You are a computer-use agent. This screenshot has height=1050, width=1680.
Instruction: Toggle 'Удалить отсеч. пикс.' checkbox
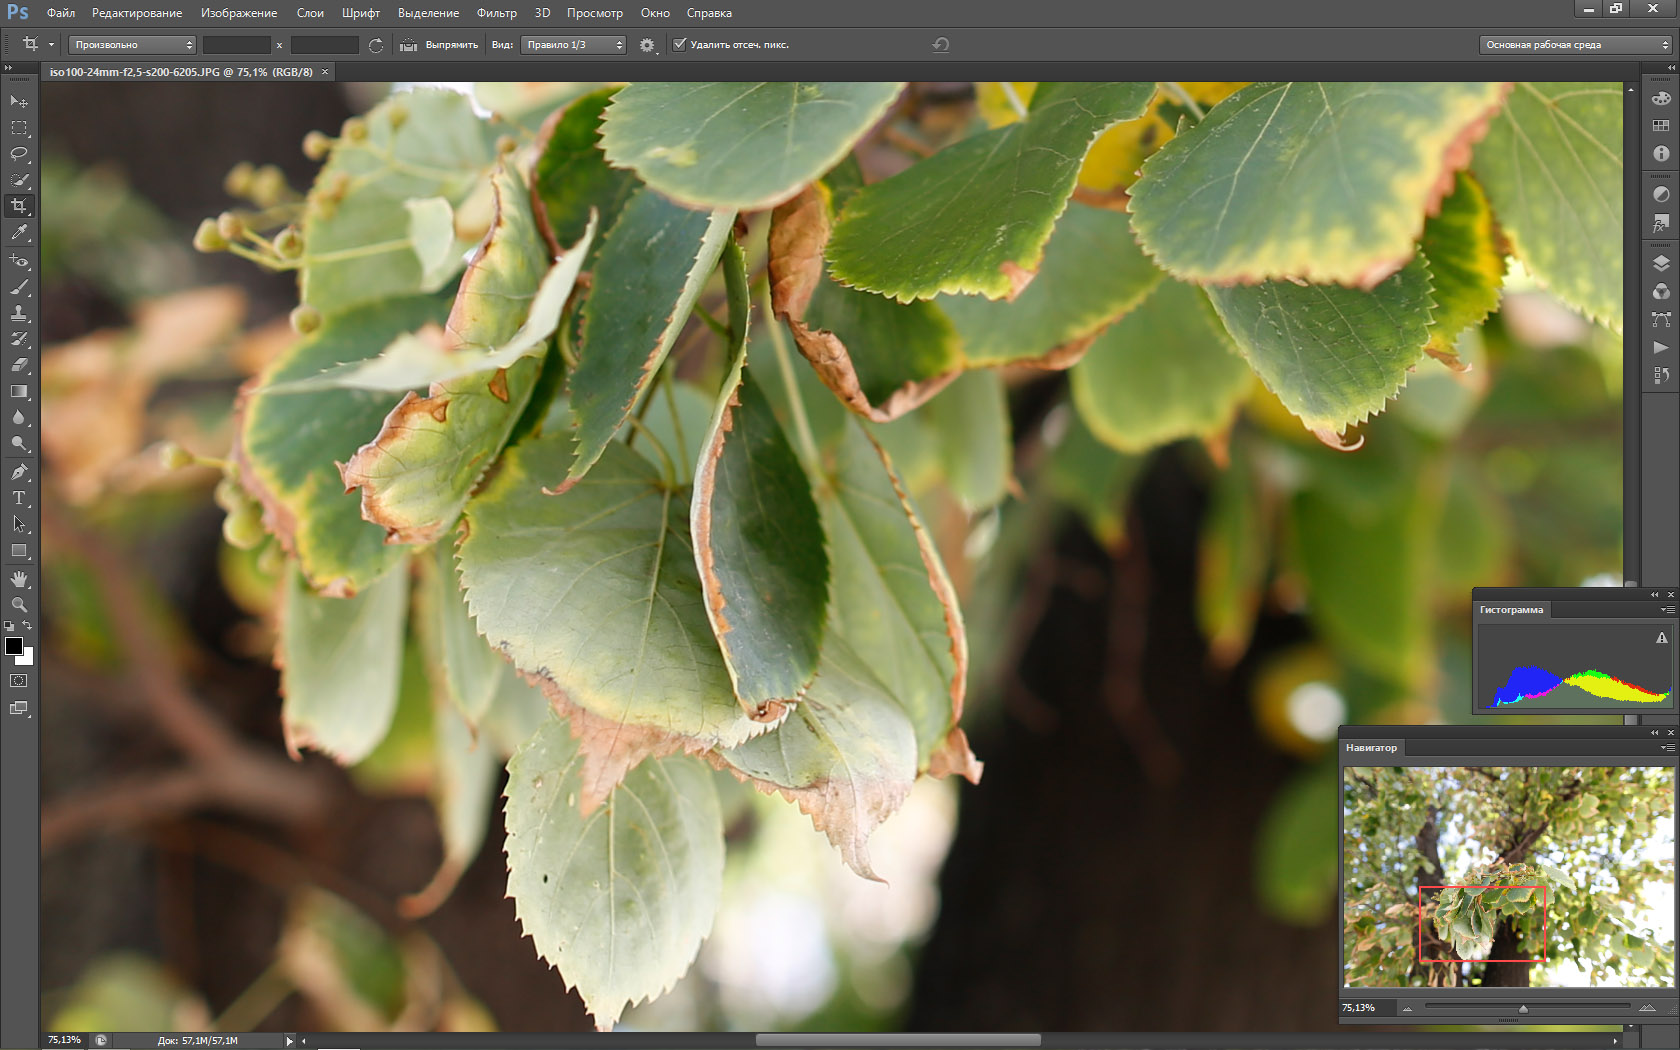680,45
